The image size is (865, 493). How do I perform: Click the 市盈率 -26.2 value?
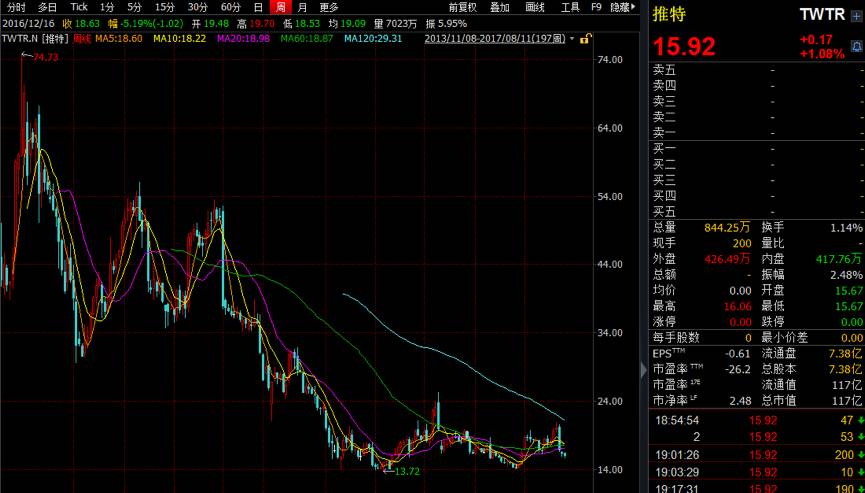coord(739,369)
